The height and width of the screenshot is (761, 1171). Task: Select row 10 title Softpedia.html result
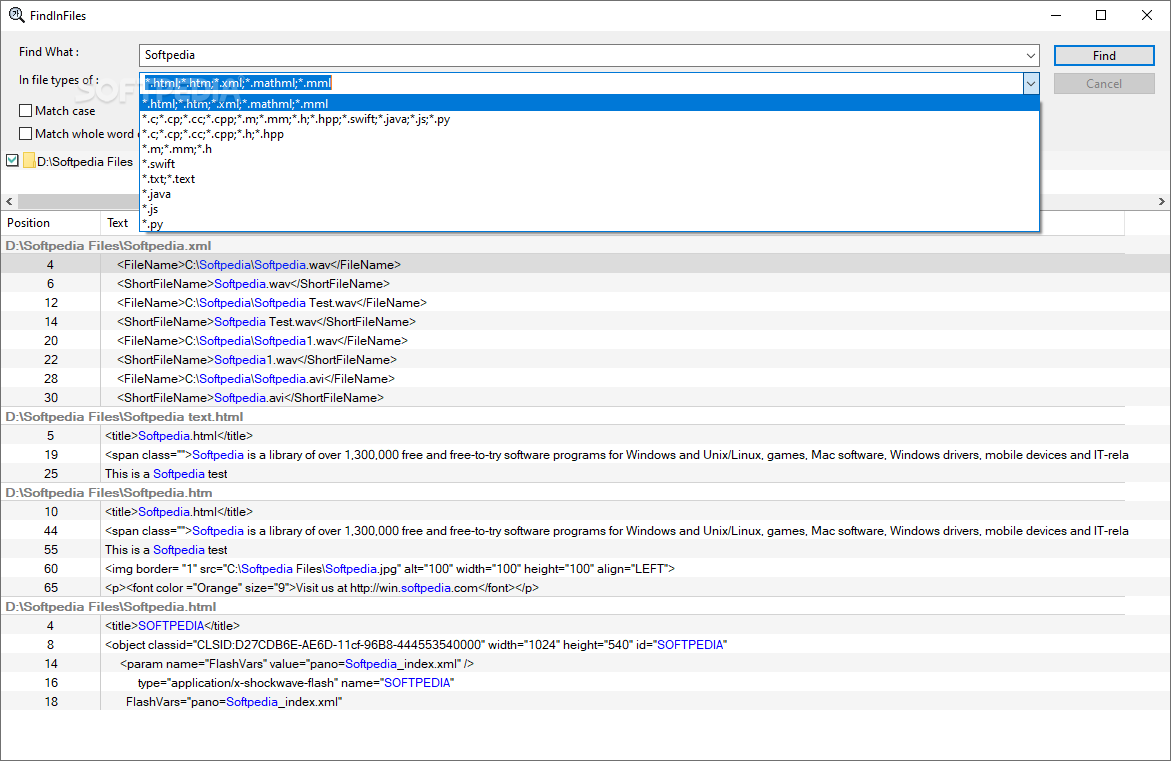click(x=586, y=512)
